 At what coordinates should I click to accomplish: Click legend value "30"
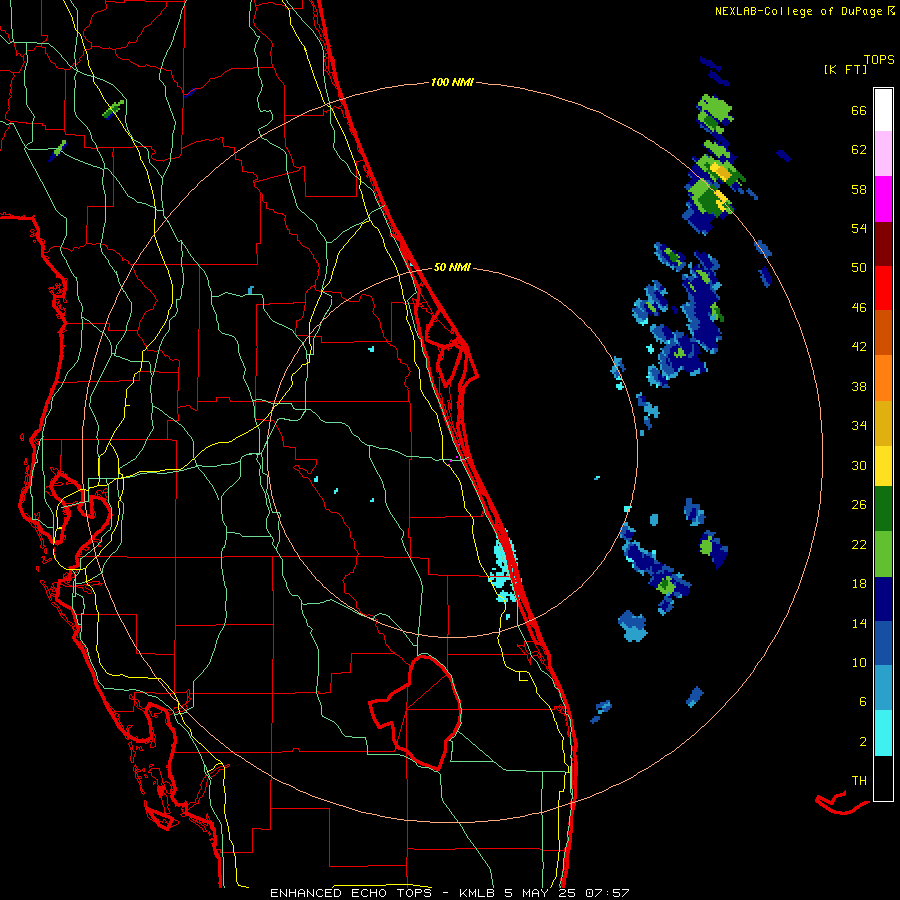(x=859, y=465)
